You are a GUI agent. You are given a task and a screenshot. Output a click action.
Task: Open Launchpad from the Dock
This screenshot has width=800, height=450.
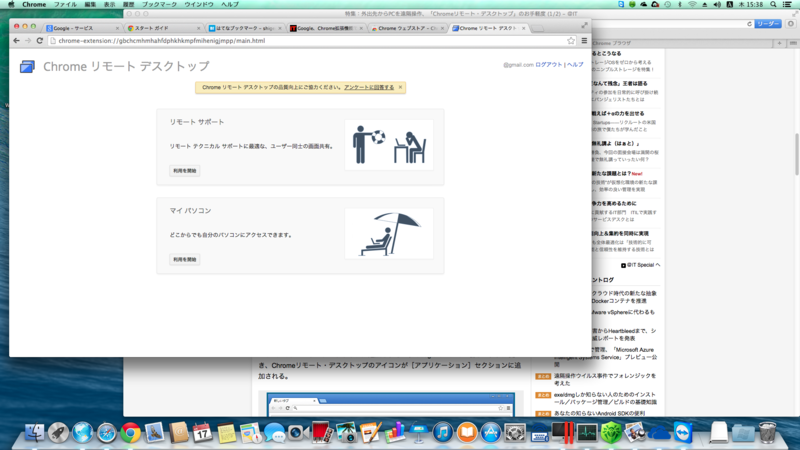click(x=58, y=433)
